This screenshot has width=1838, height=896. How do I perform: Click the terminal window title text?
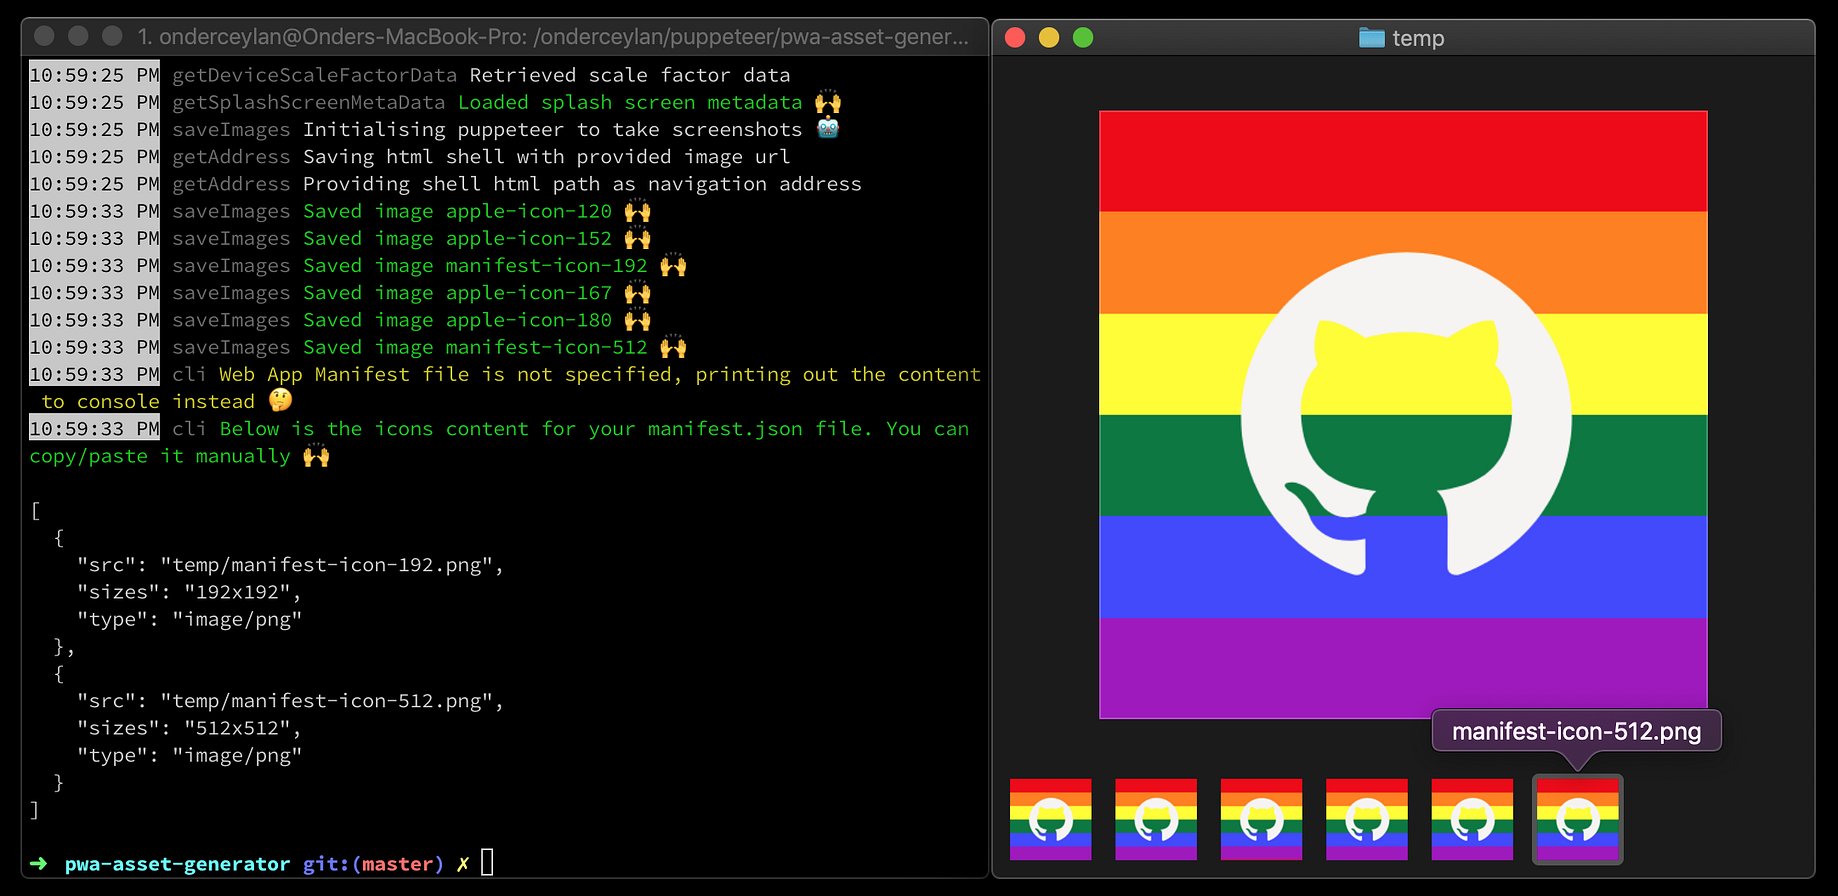(553, 37)
